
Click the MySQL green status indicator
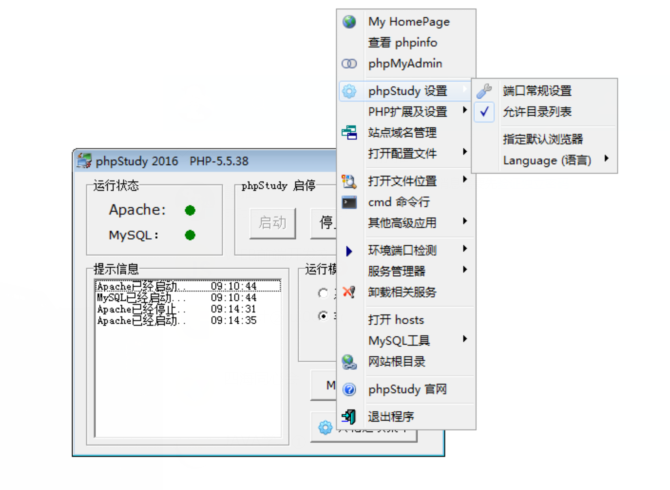pyautogui.click(x=190, y=235)
